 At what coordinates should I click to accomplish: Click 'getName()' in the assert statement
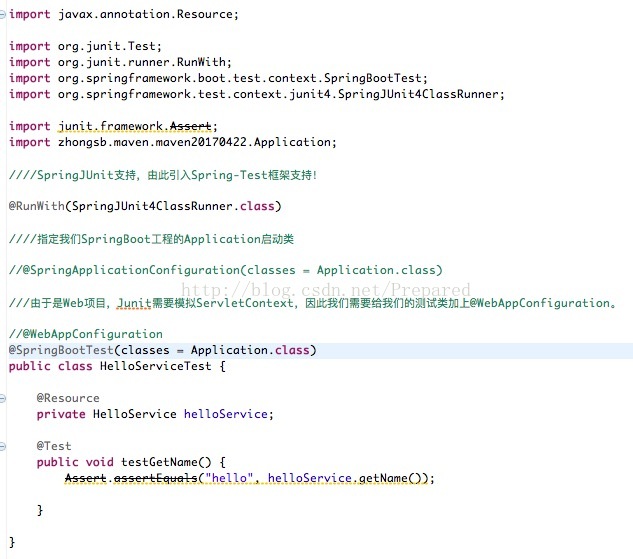pyautogui.click(x=390, y=478)
